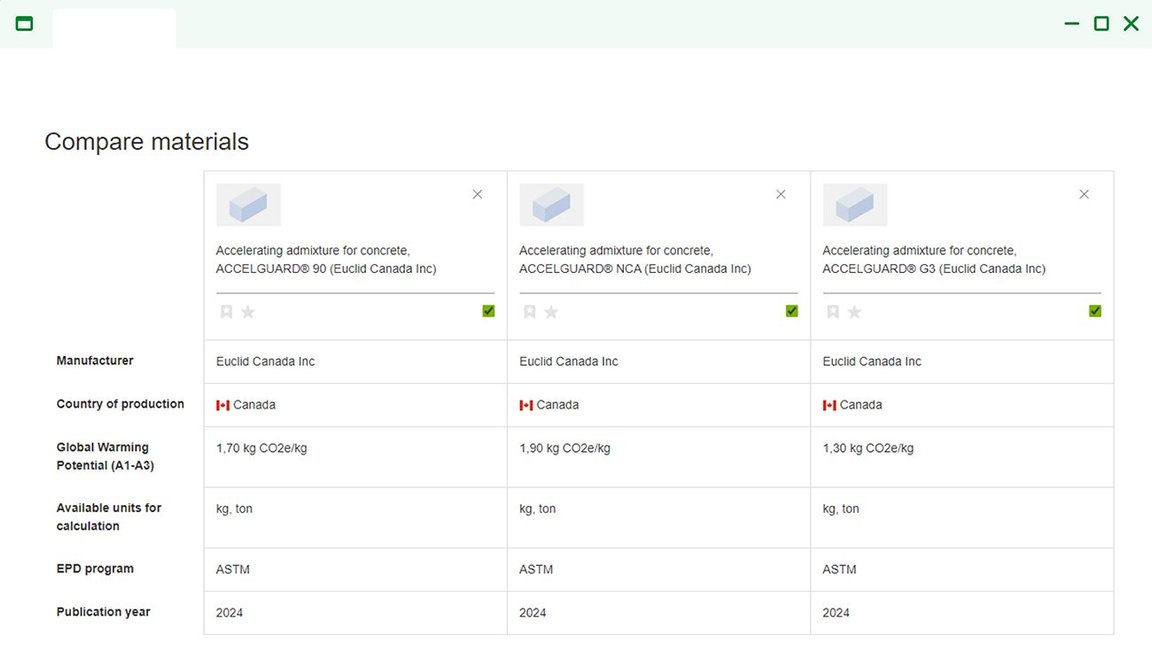Screen dimensions: 1152x668
Task: Minimize the application window
Action: click(1072, 24)
